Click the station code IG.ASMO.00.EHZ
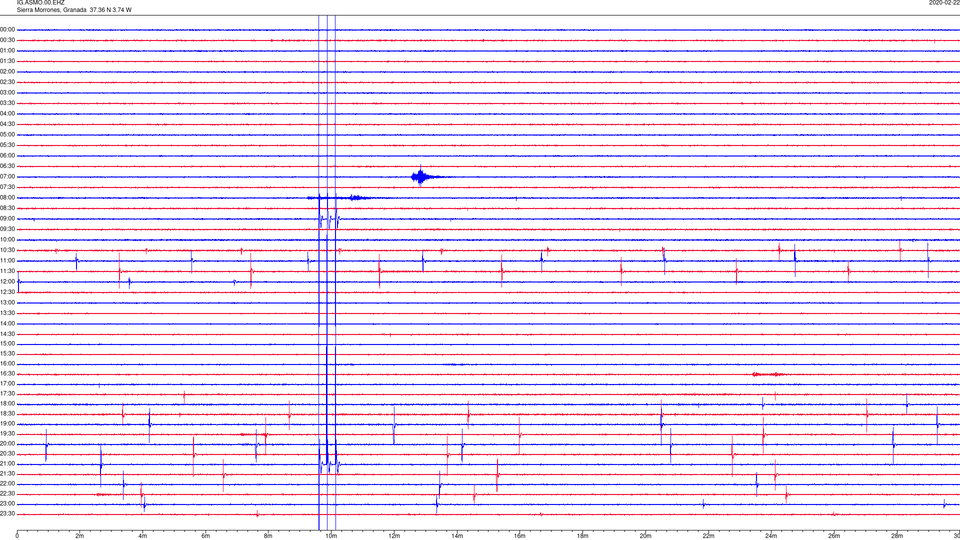The height and width of the screenshot is (540, 960). [x=40, y=2]
